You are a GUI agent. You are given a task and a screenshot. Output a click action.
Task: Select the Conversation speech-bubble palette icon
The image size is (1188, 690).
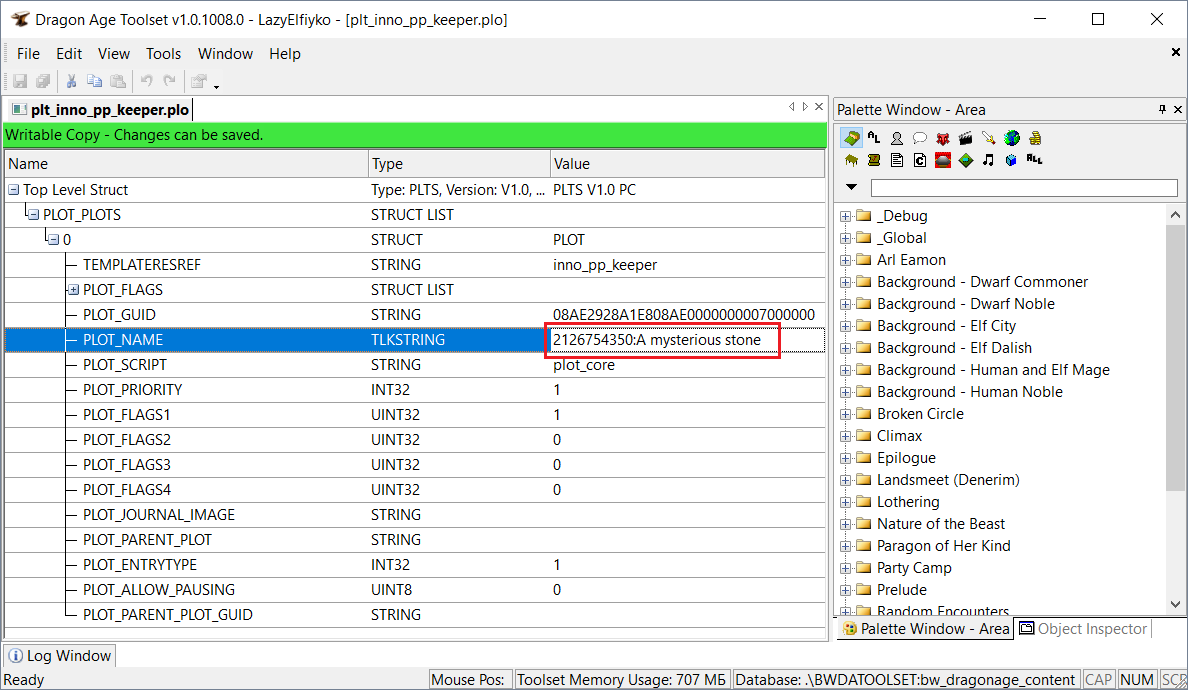tap(920, 138)
